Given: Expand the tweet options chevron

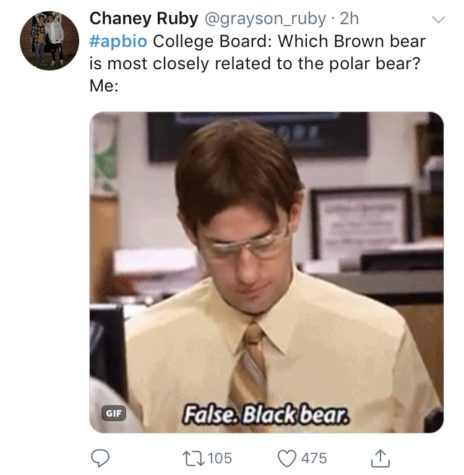Looking at the screenshot, I should pos(438,20).
